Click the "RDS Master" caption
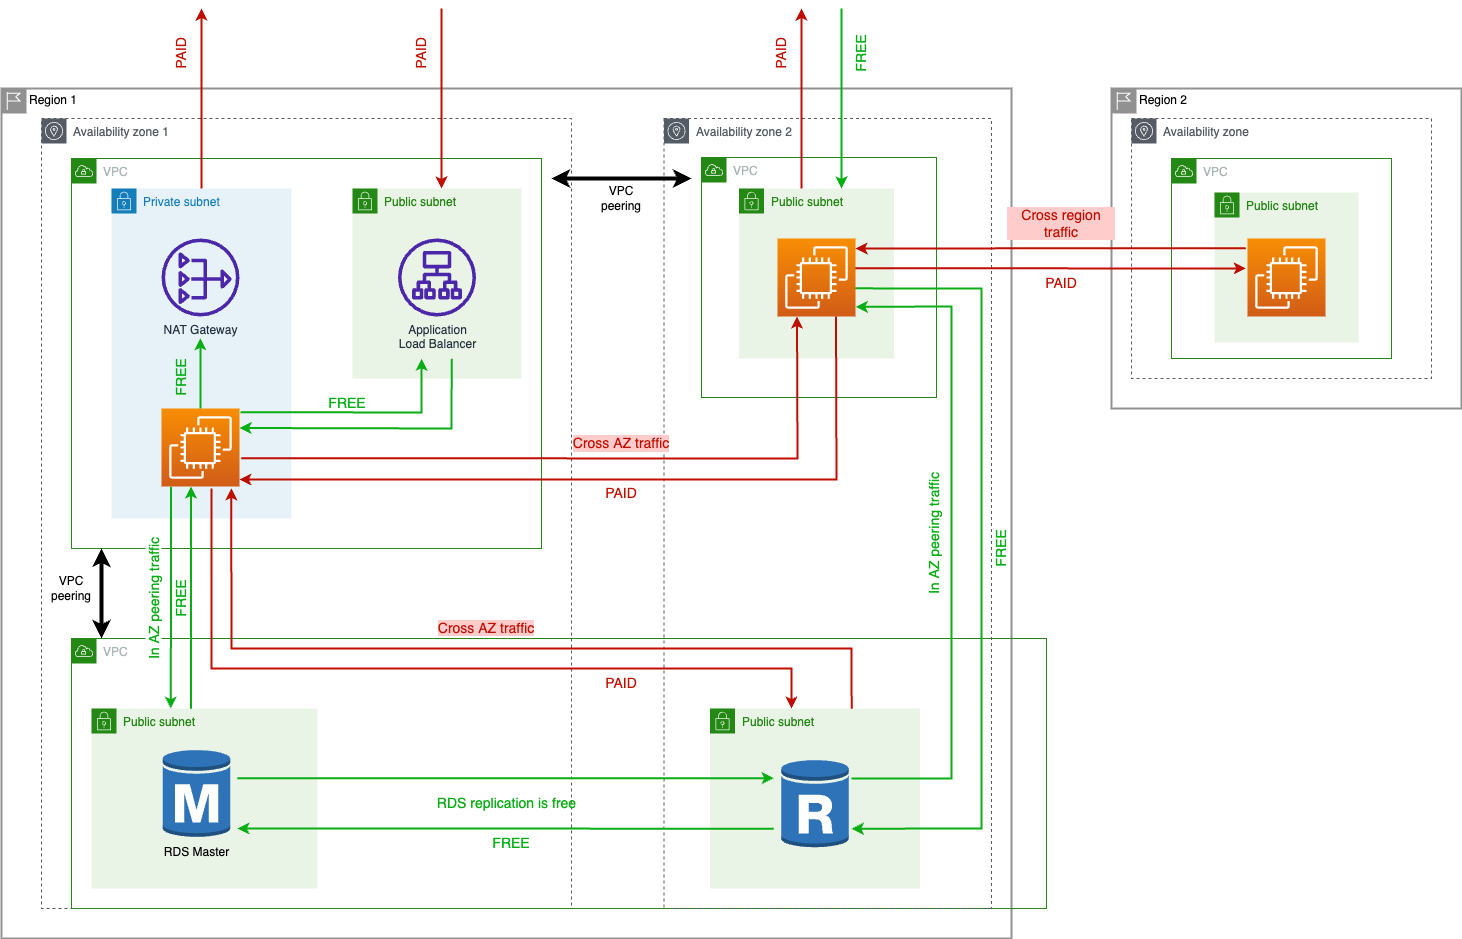The height and width of the screenshot is (939, 1462). (x=196, y=852)
